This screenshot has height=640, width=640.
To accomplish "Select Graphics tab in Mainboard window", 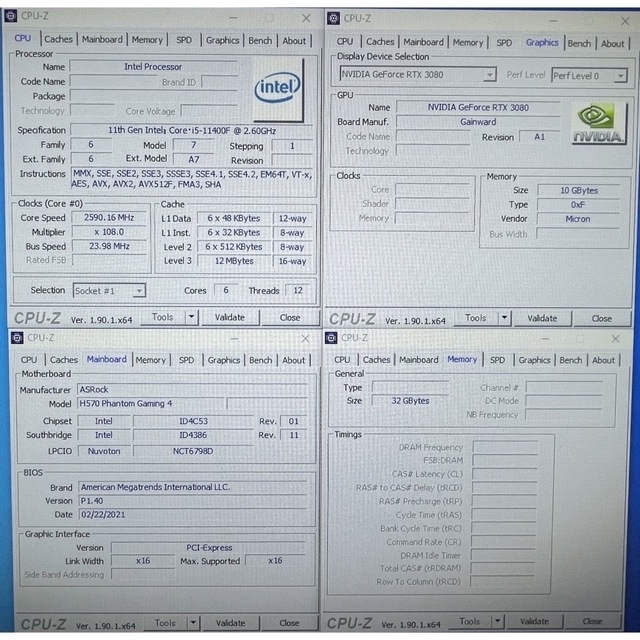I will pyautogui.click(x=223, y=360).
